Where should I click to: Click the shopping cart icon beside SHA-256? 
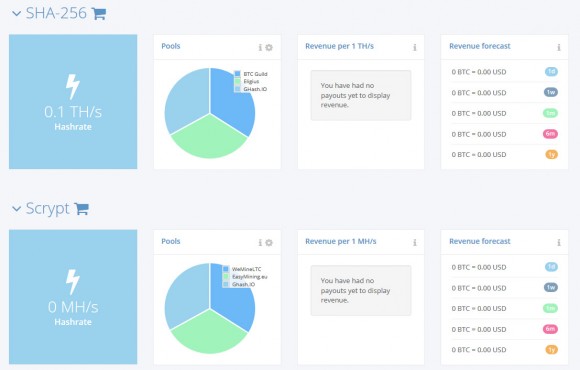click(x=99, y=14)
